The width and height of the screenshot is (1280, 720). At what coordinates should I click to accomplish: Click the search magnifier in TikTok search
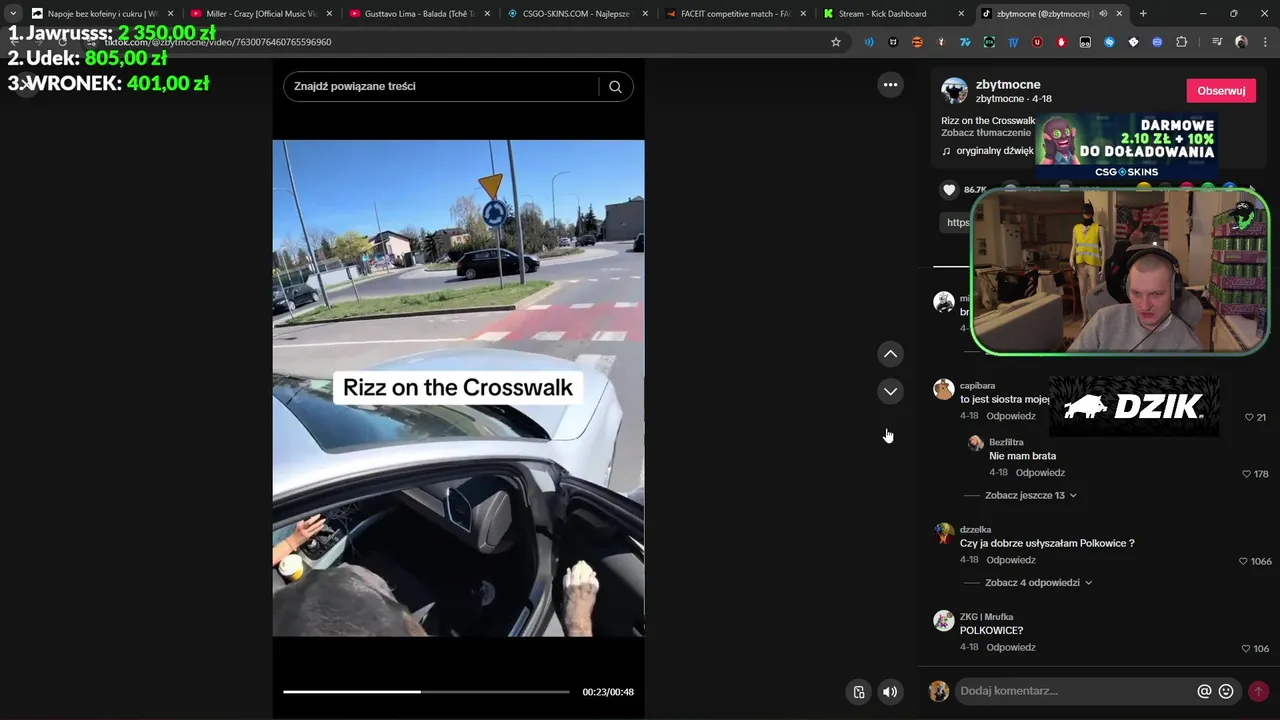point(615,86)
